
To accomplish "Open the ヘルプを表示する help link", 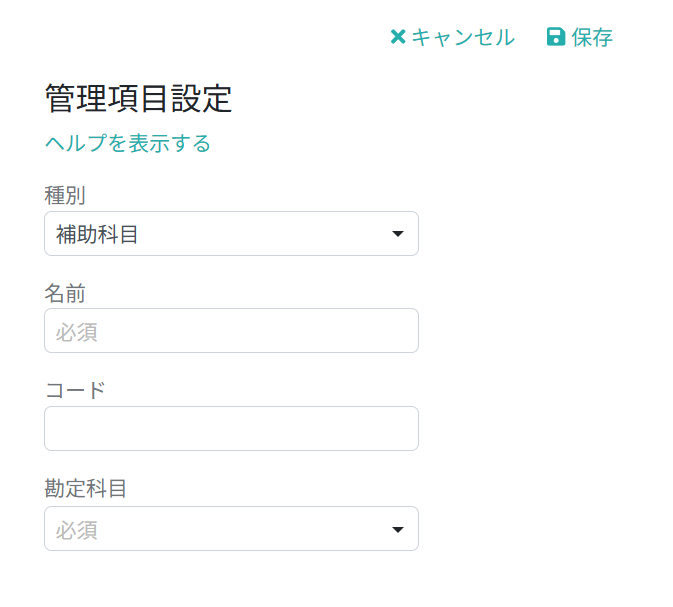I will pyautogui.click(x=128, y=143).
